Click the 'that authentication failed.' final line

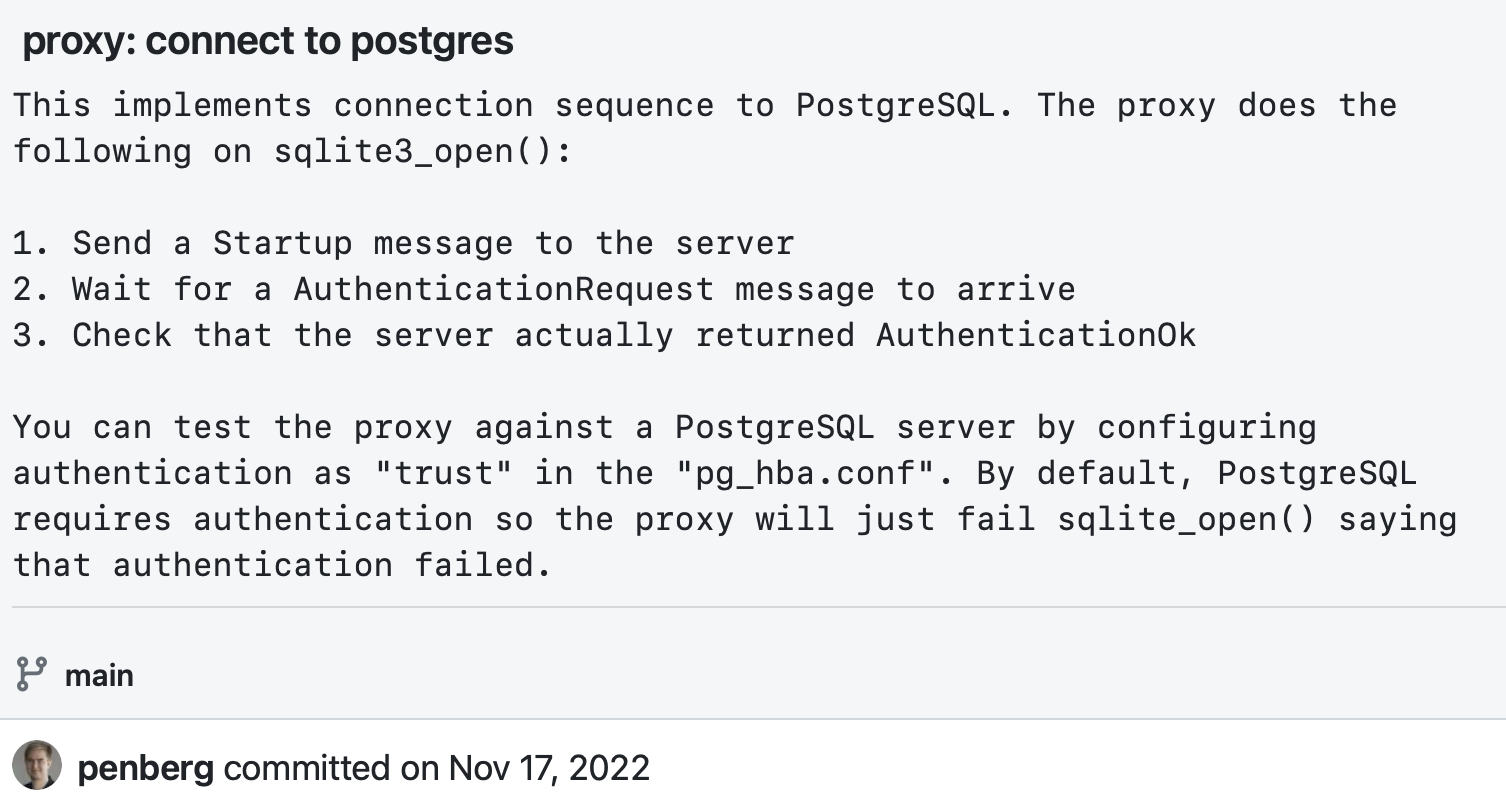(x=282, y=565)
